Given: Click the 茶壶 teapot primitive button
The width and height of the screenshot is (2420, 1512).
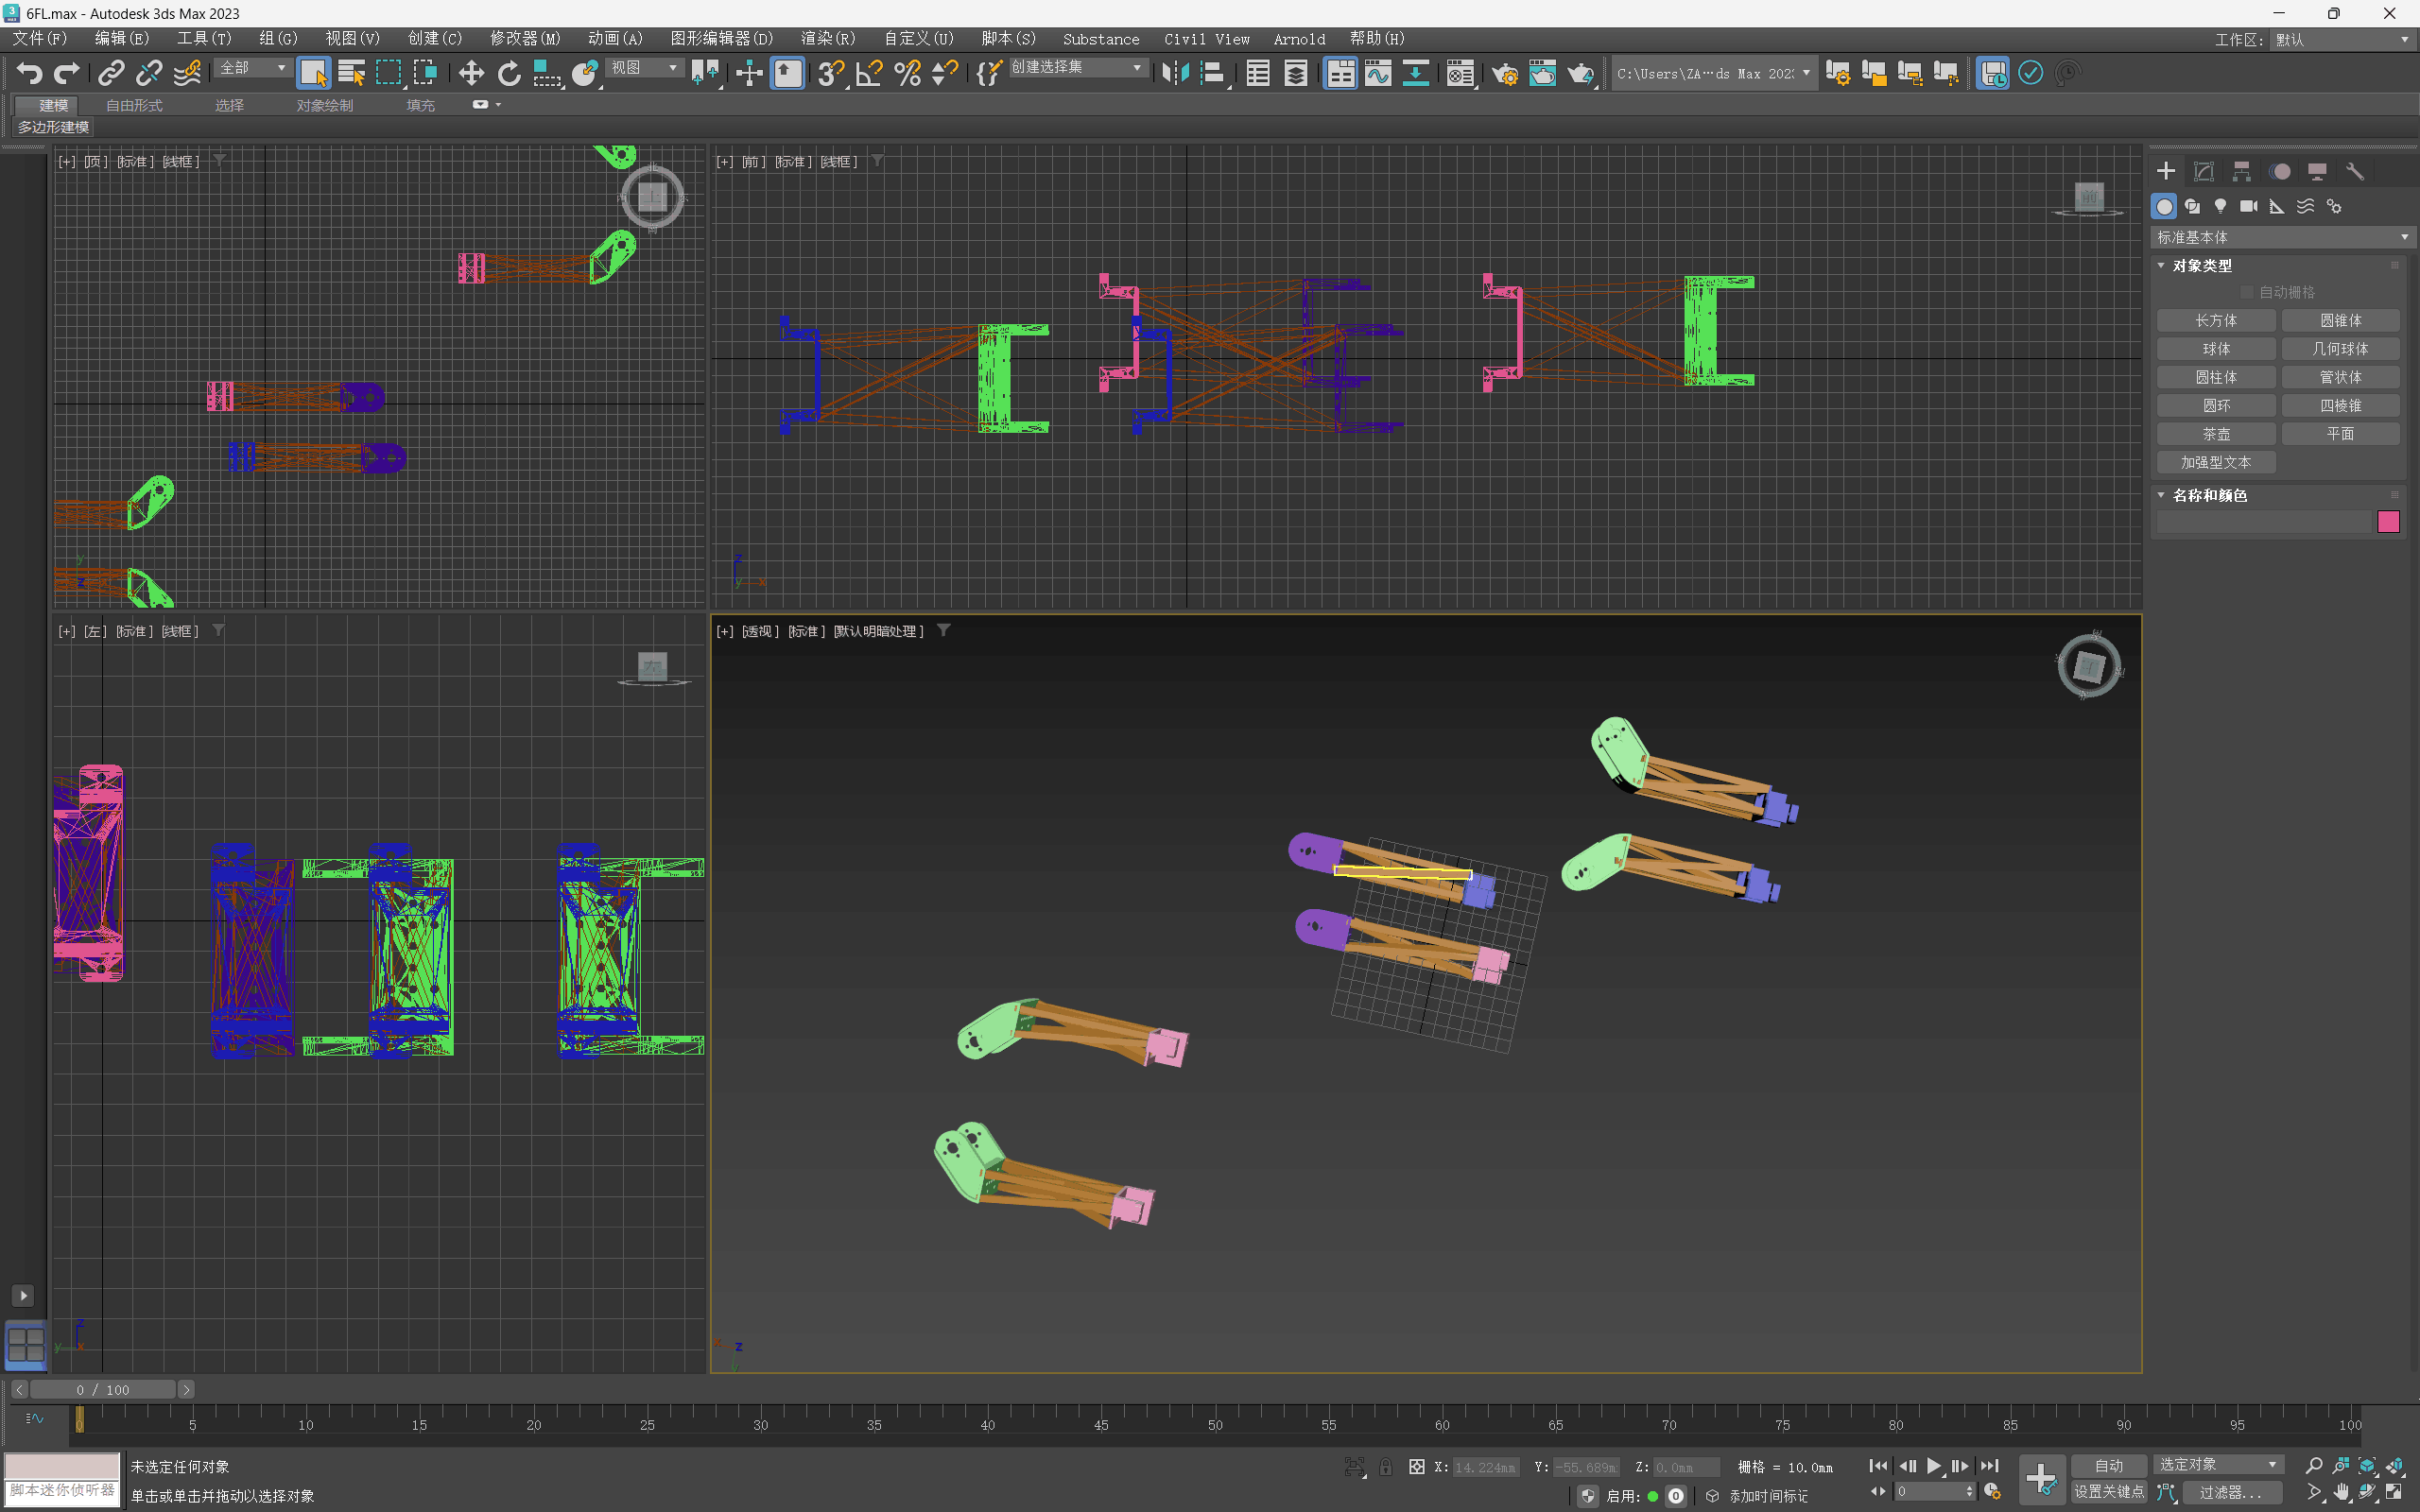Looking at the screenshot, I should click(2215, 434).
